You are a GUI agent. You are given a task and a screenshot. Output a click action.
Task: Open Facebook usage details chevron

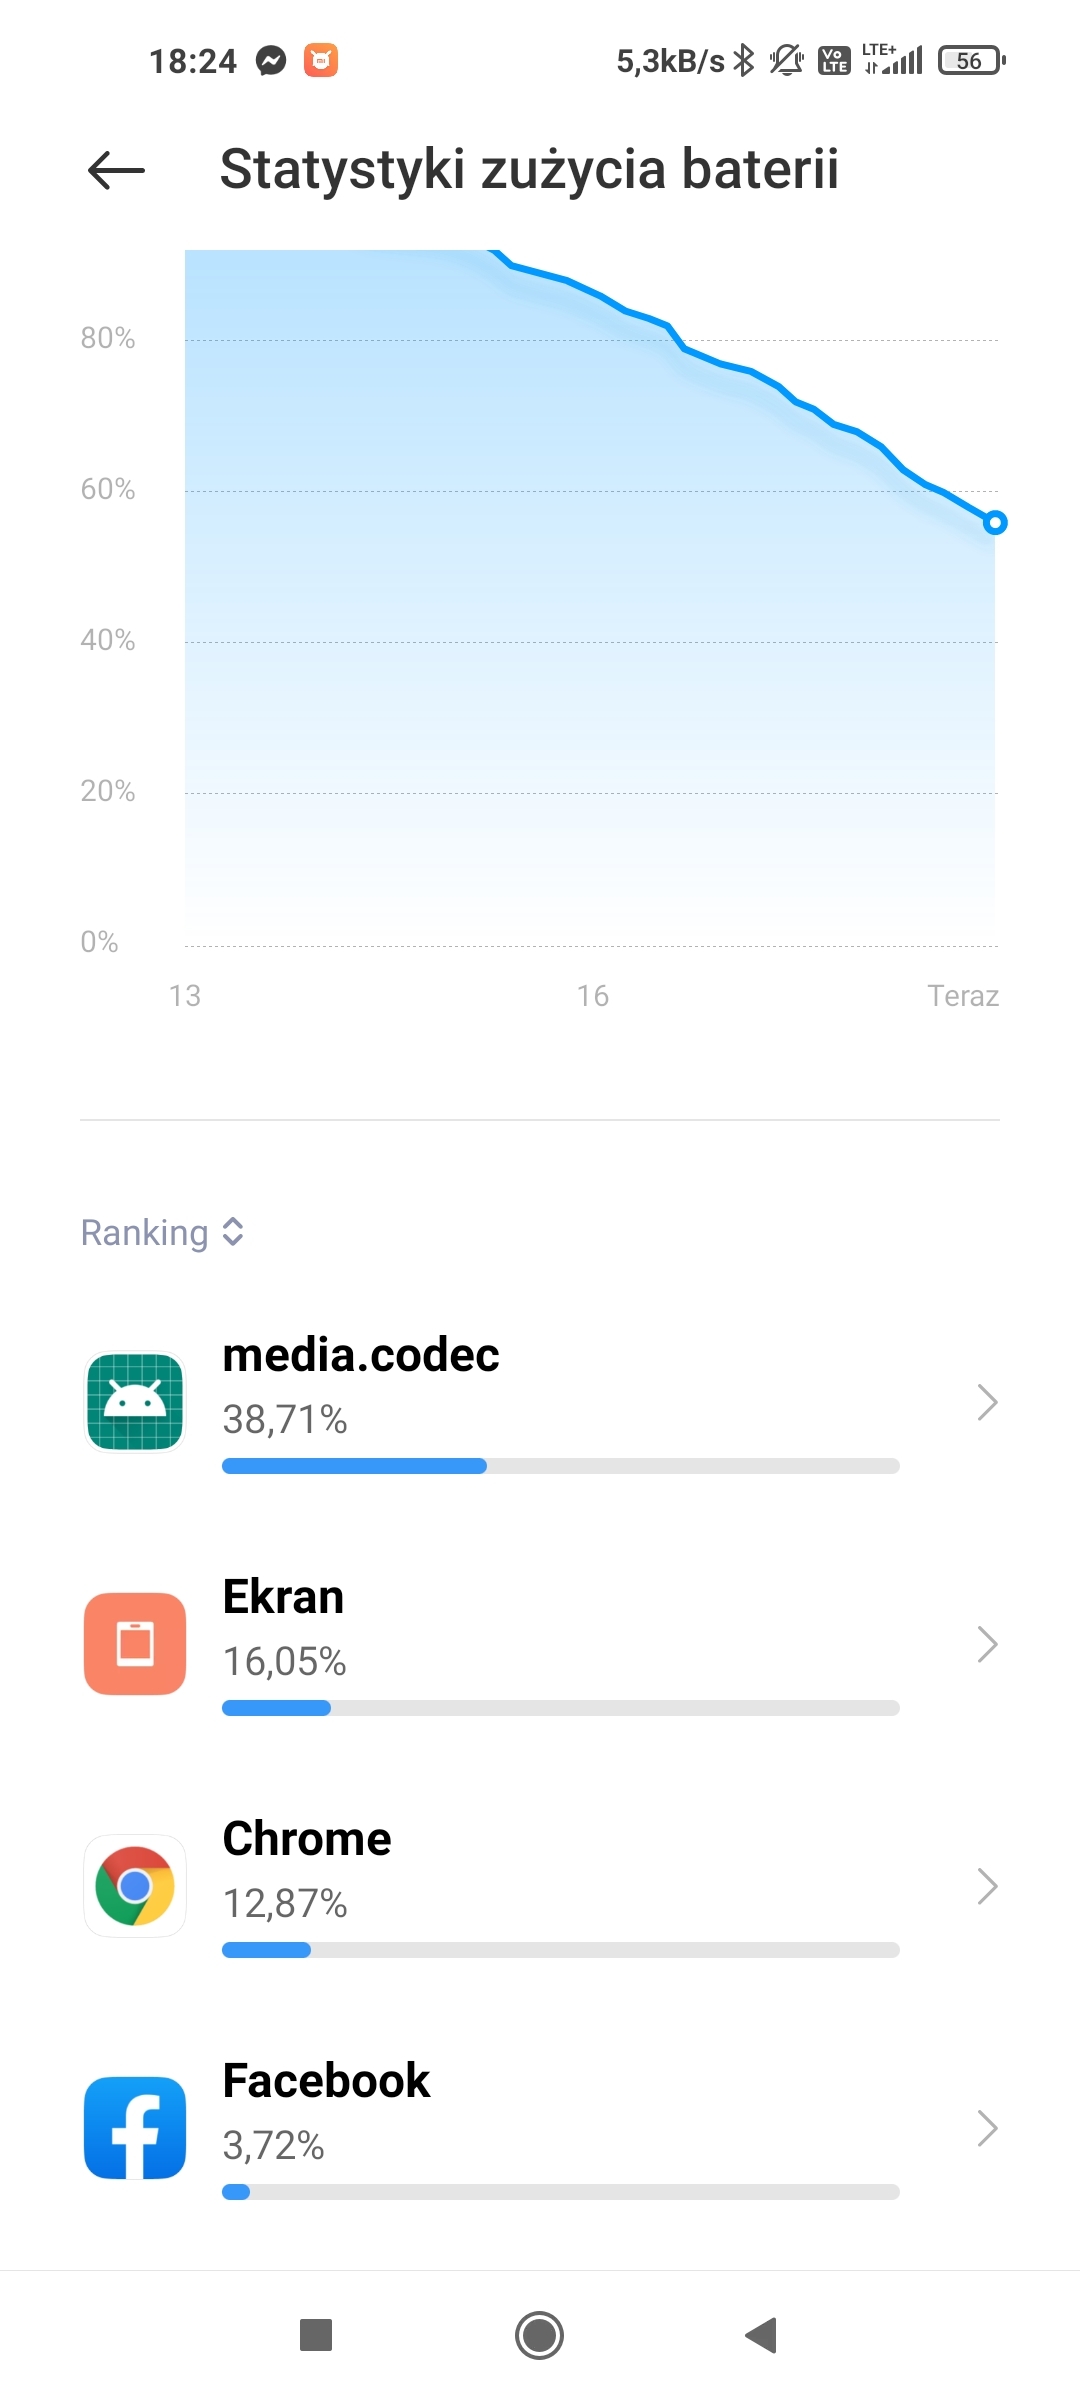987,2128
